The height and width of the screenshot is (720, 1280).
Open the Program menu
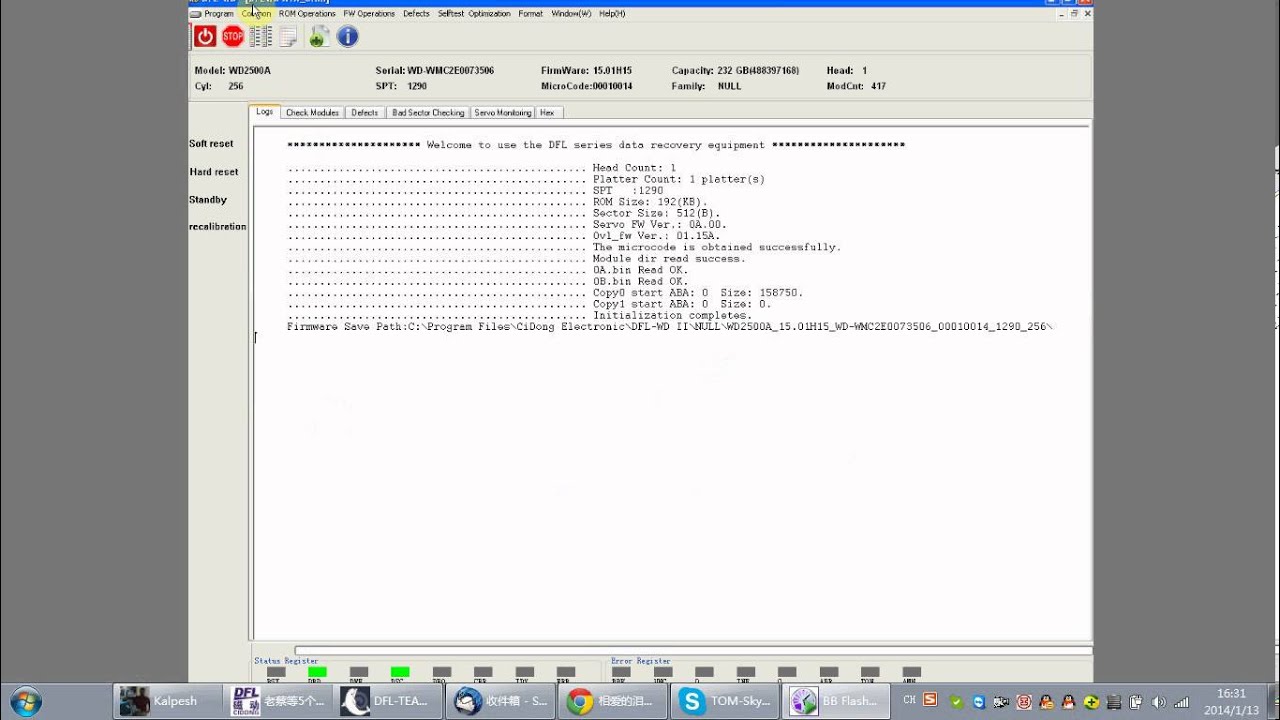[x=218, y=14]
